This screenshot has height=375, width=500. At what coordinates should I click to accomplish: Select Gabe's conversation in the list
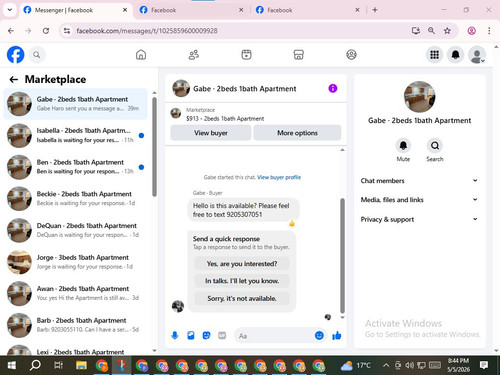coord(75,104)
